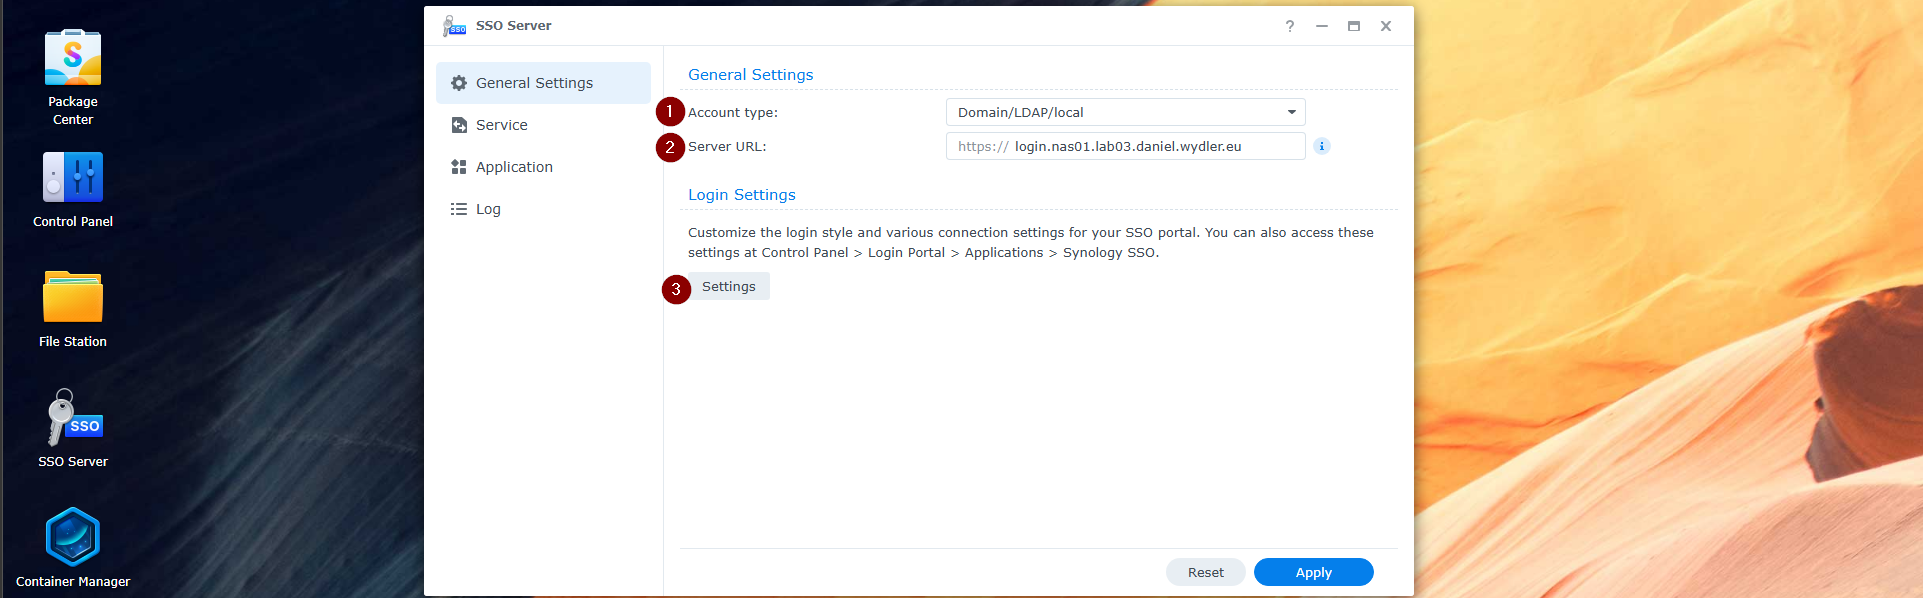Screen dimensions: 1923x598
Task: Open SSO Server help question mark
Action: point(1290,26)
